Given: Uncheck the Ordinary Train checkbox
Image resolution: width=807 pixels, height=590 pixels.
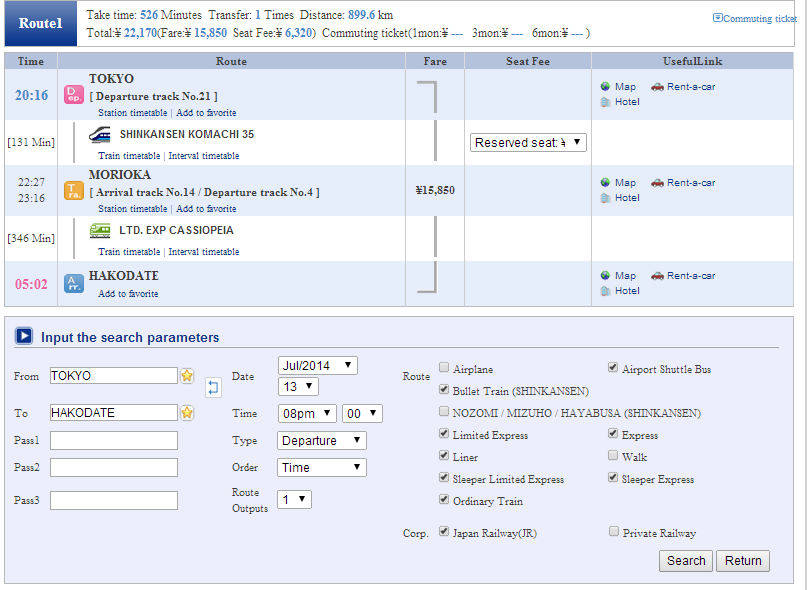Looking at the screenshot, I should coord(444,499).
